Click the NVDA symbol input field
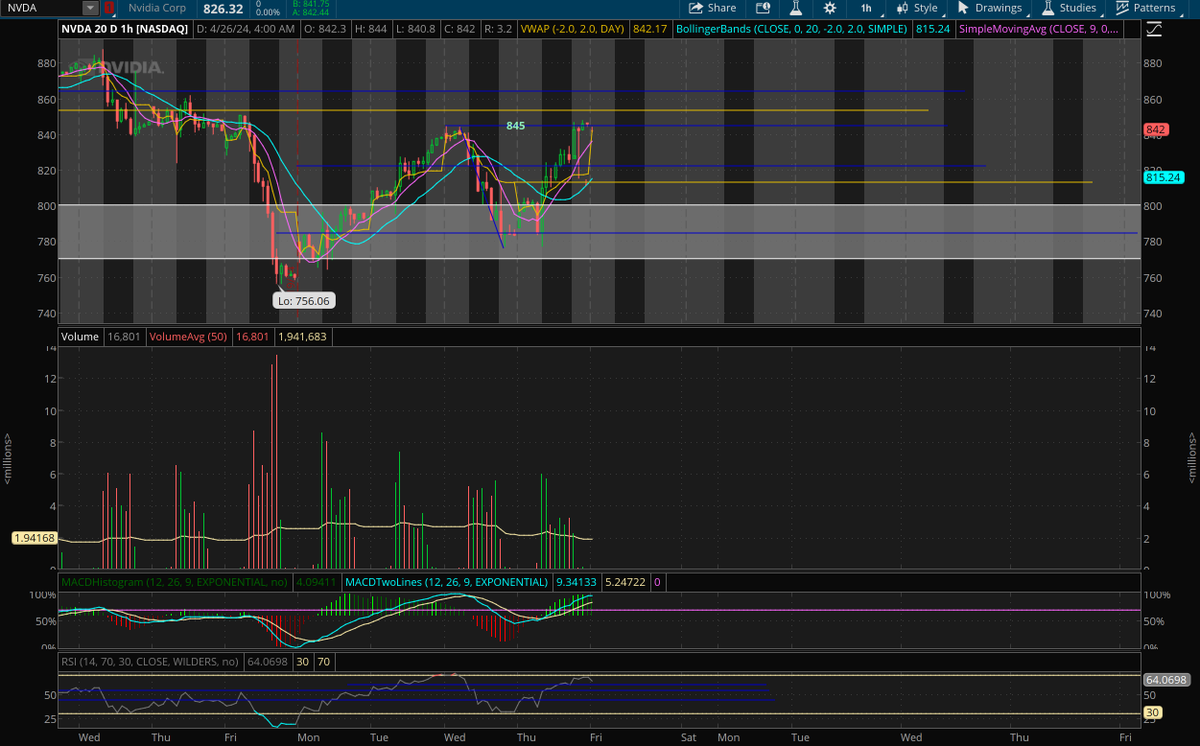Image resolution: width=1200 pixels, height=746 pixels. 42,8
